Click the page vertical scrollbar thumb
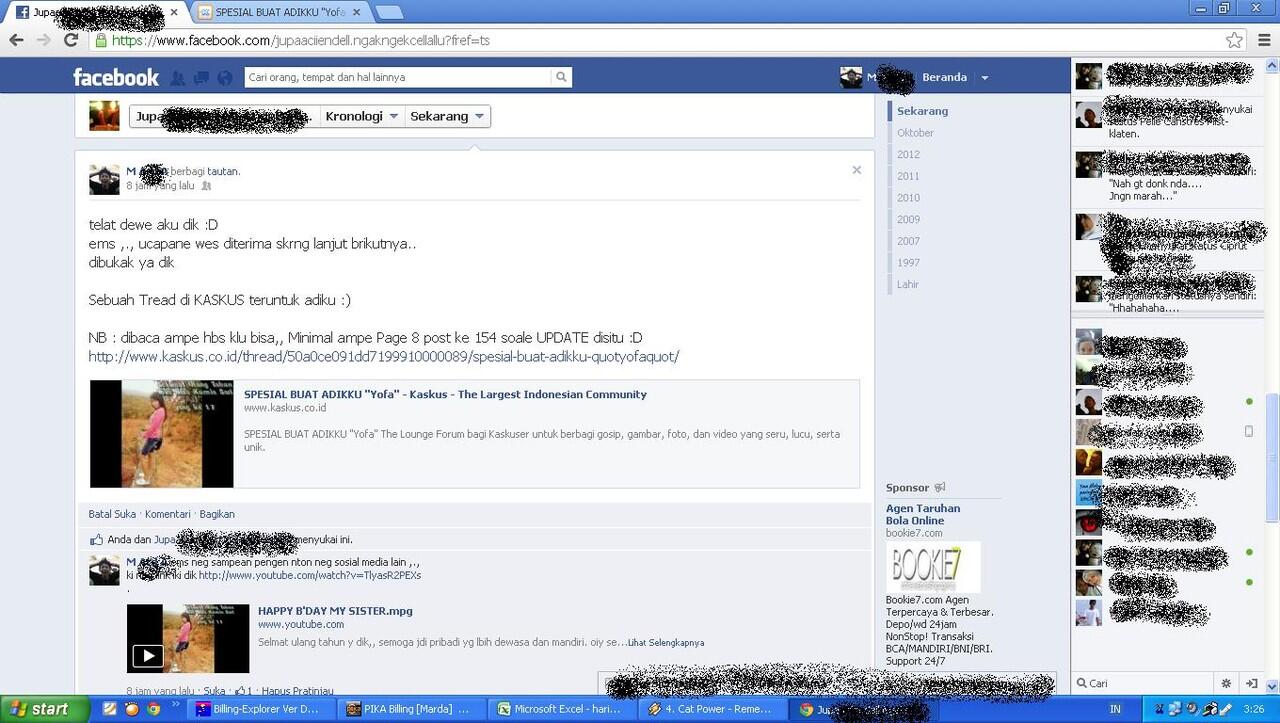This screenshot has height=723, width=1280. 1272,458
